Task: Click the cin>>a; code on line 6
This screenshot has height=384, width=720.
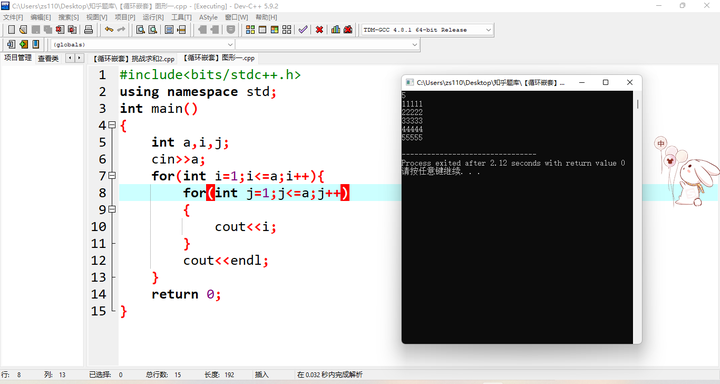Action: coord(178,159)
